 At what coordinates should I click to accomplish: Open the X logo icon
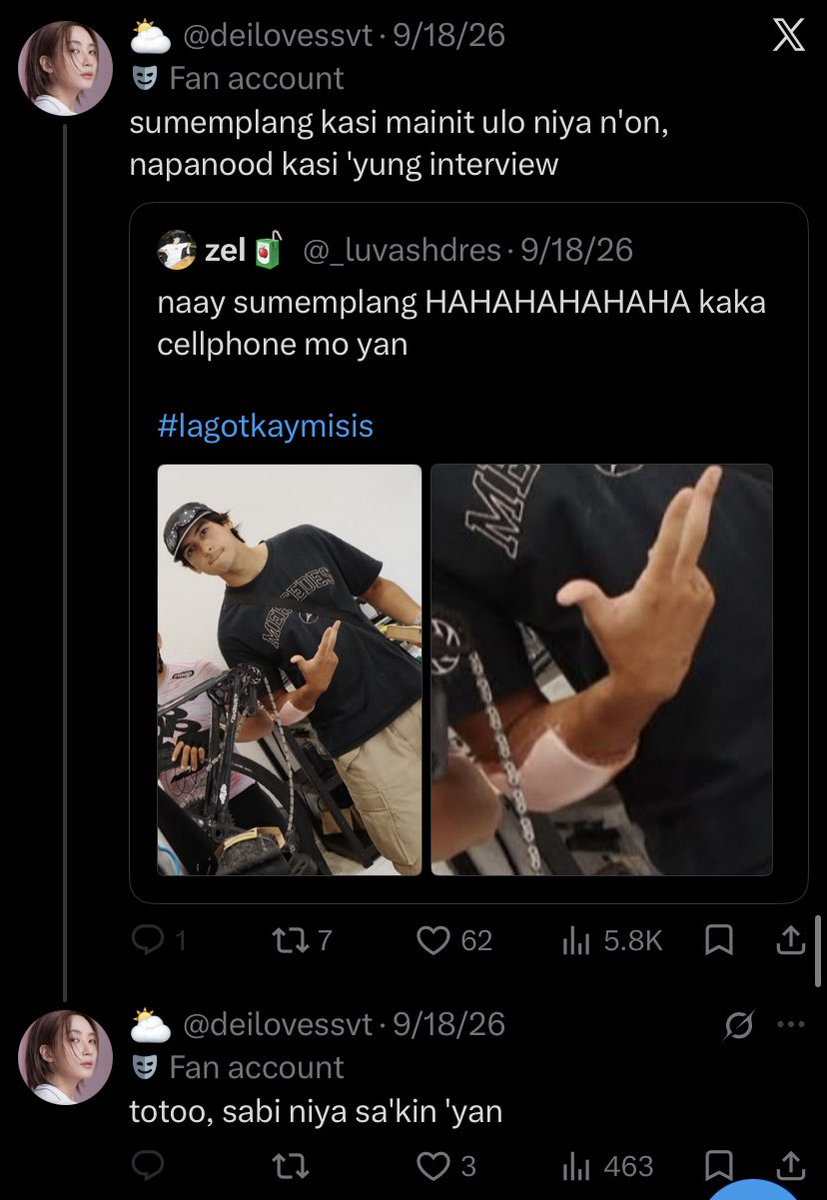[789, 36]
